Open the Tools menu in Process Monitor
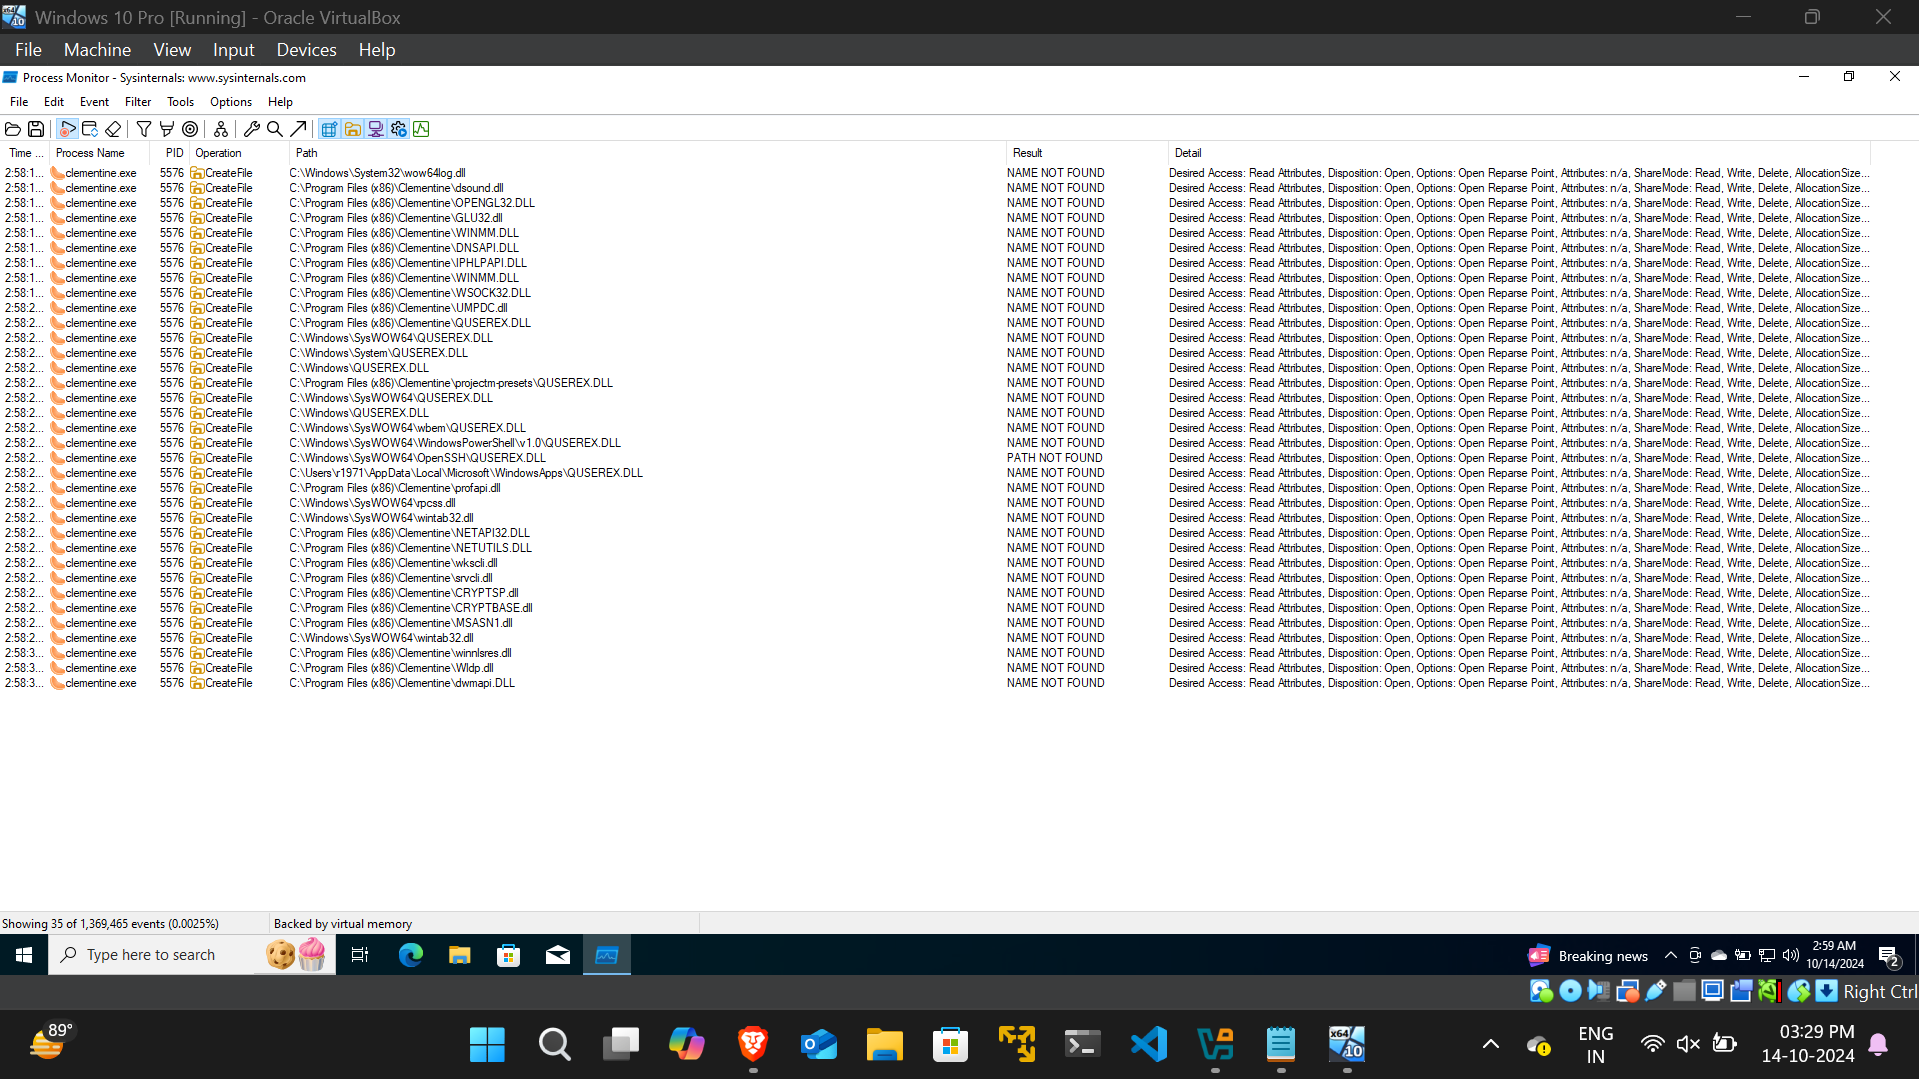1919x1079 pixels. [x=180, y=102]
